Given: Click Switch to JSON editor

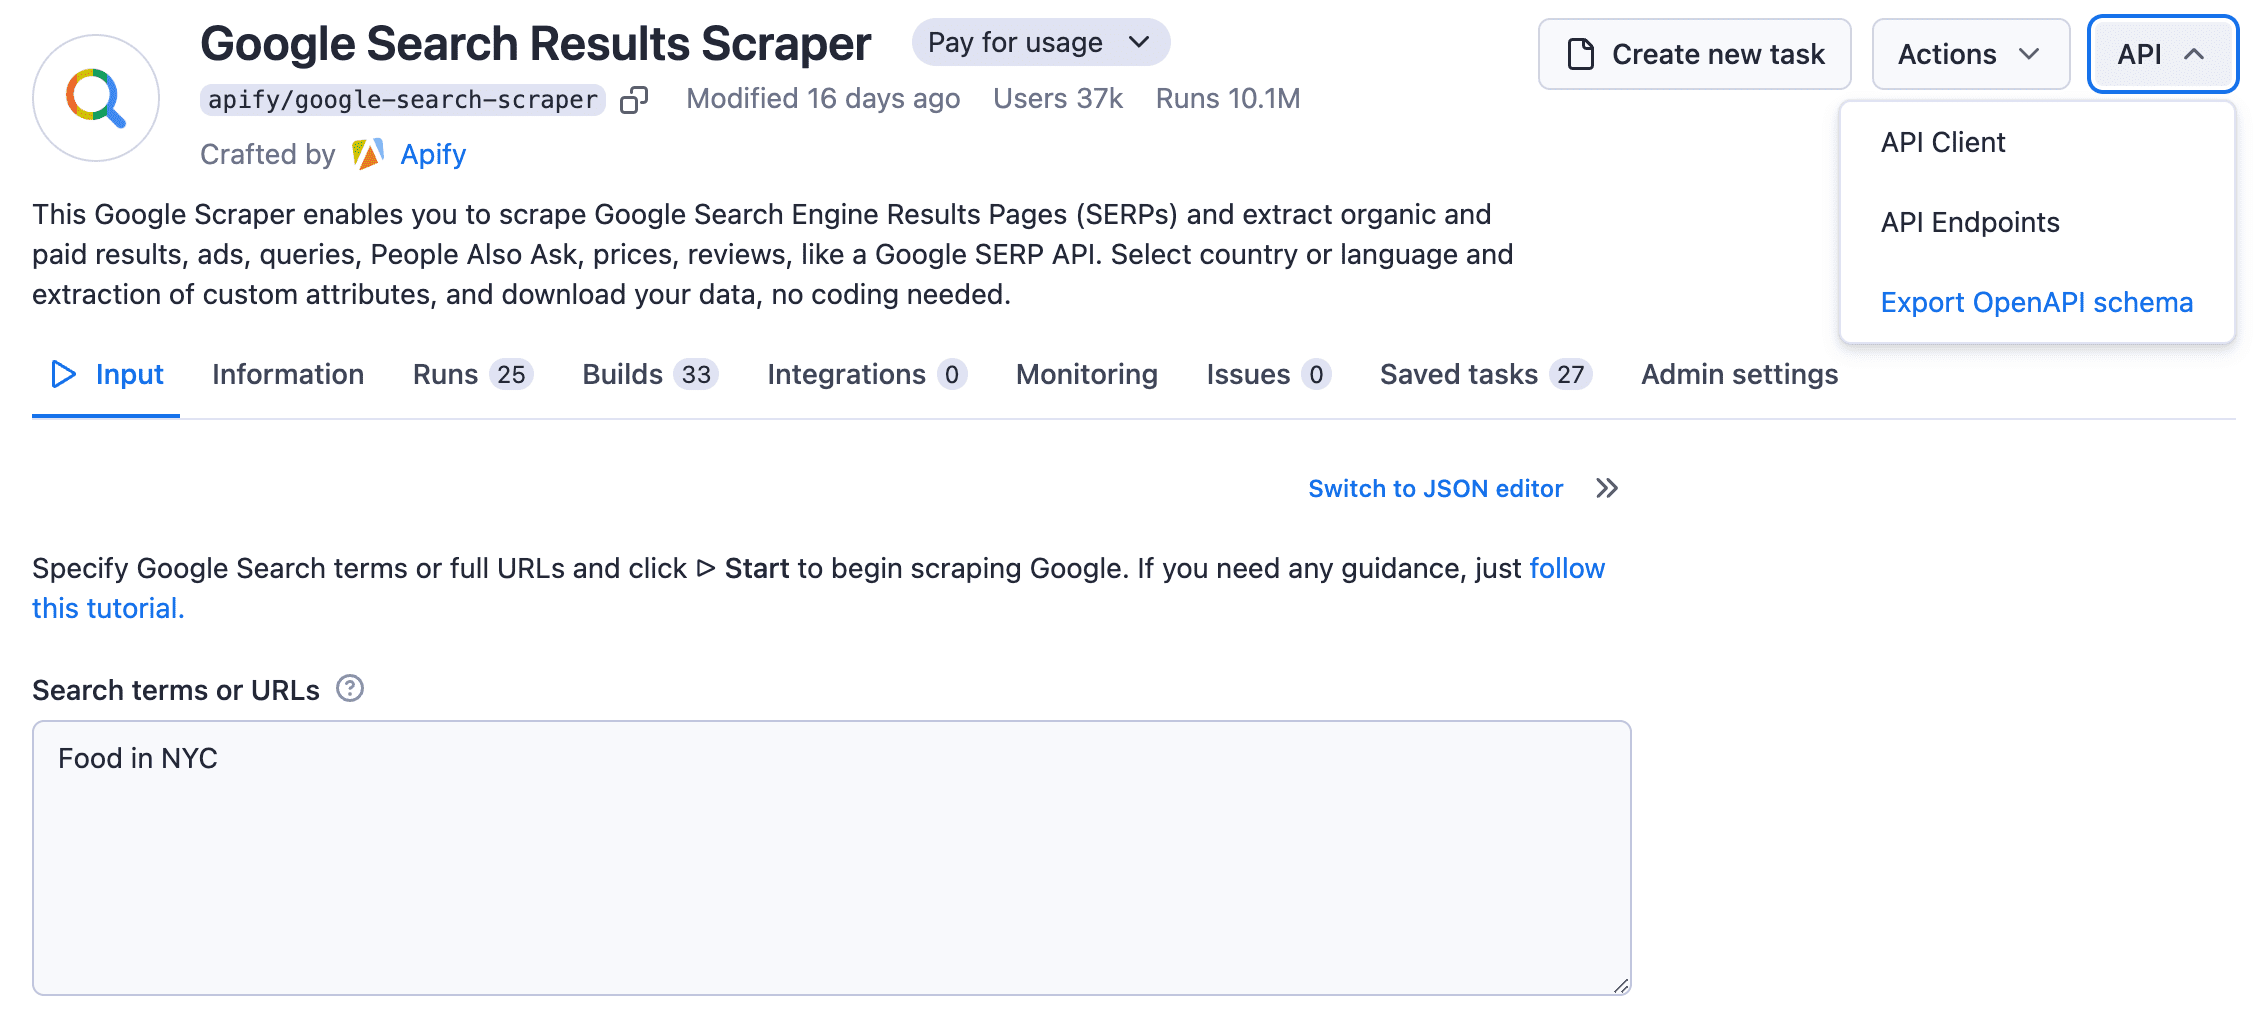Looking at the screenshot, I should (x=1435, y=488).
